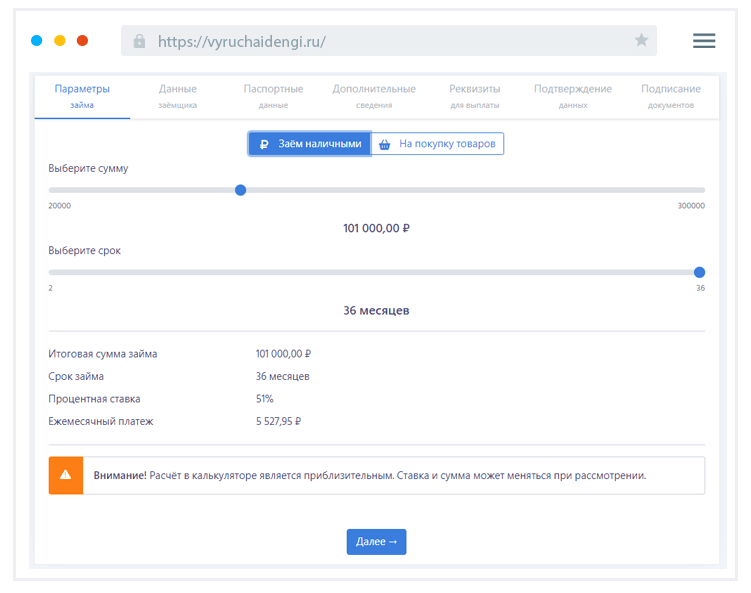Viewport: 751px width, 593px height.
Task: Open the Параметры займа tab
Action: click(x=82, y=96)
